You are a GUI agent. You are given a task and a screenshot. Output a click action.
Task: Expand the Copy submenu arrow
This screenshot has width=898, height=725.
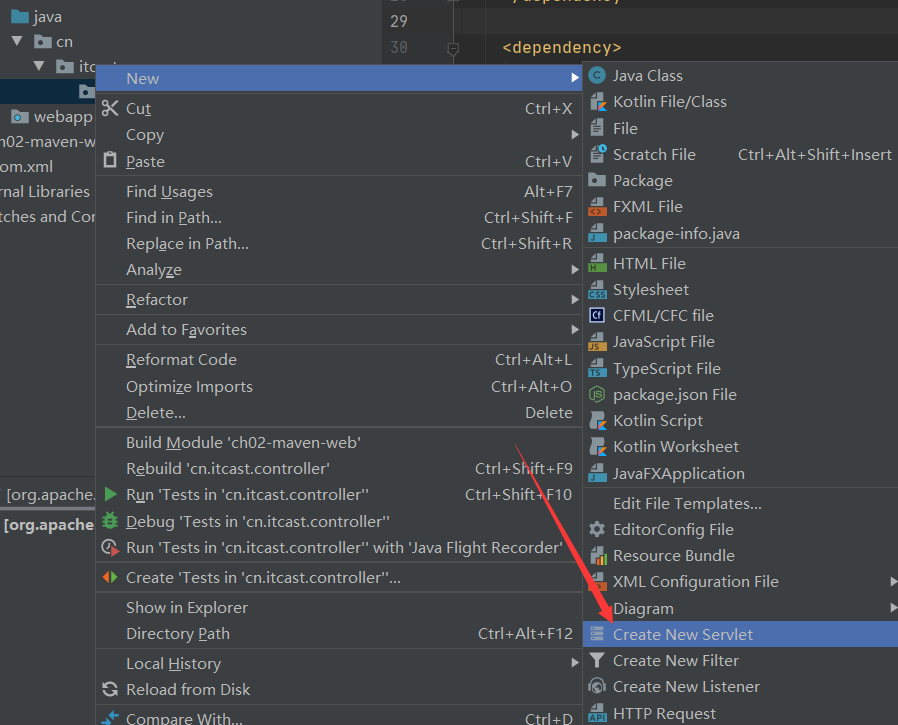click(x=574, y=135)
